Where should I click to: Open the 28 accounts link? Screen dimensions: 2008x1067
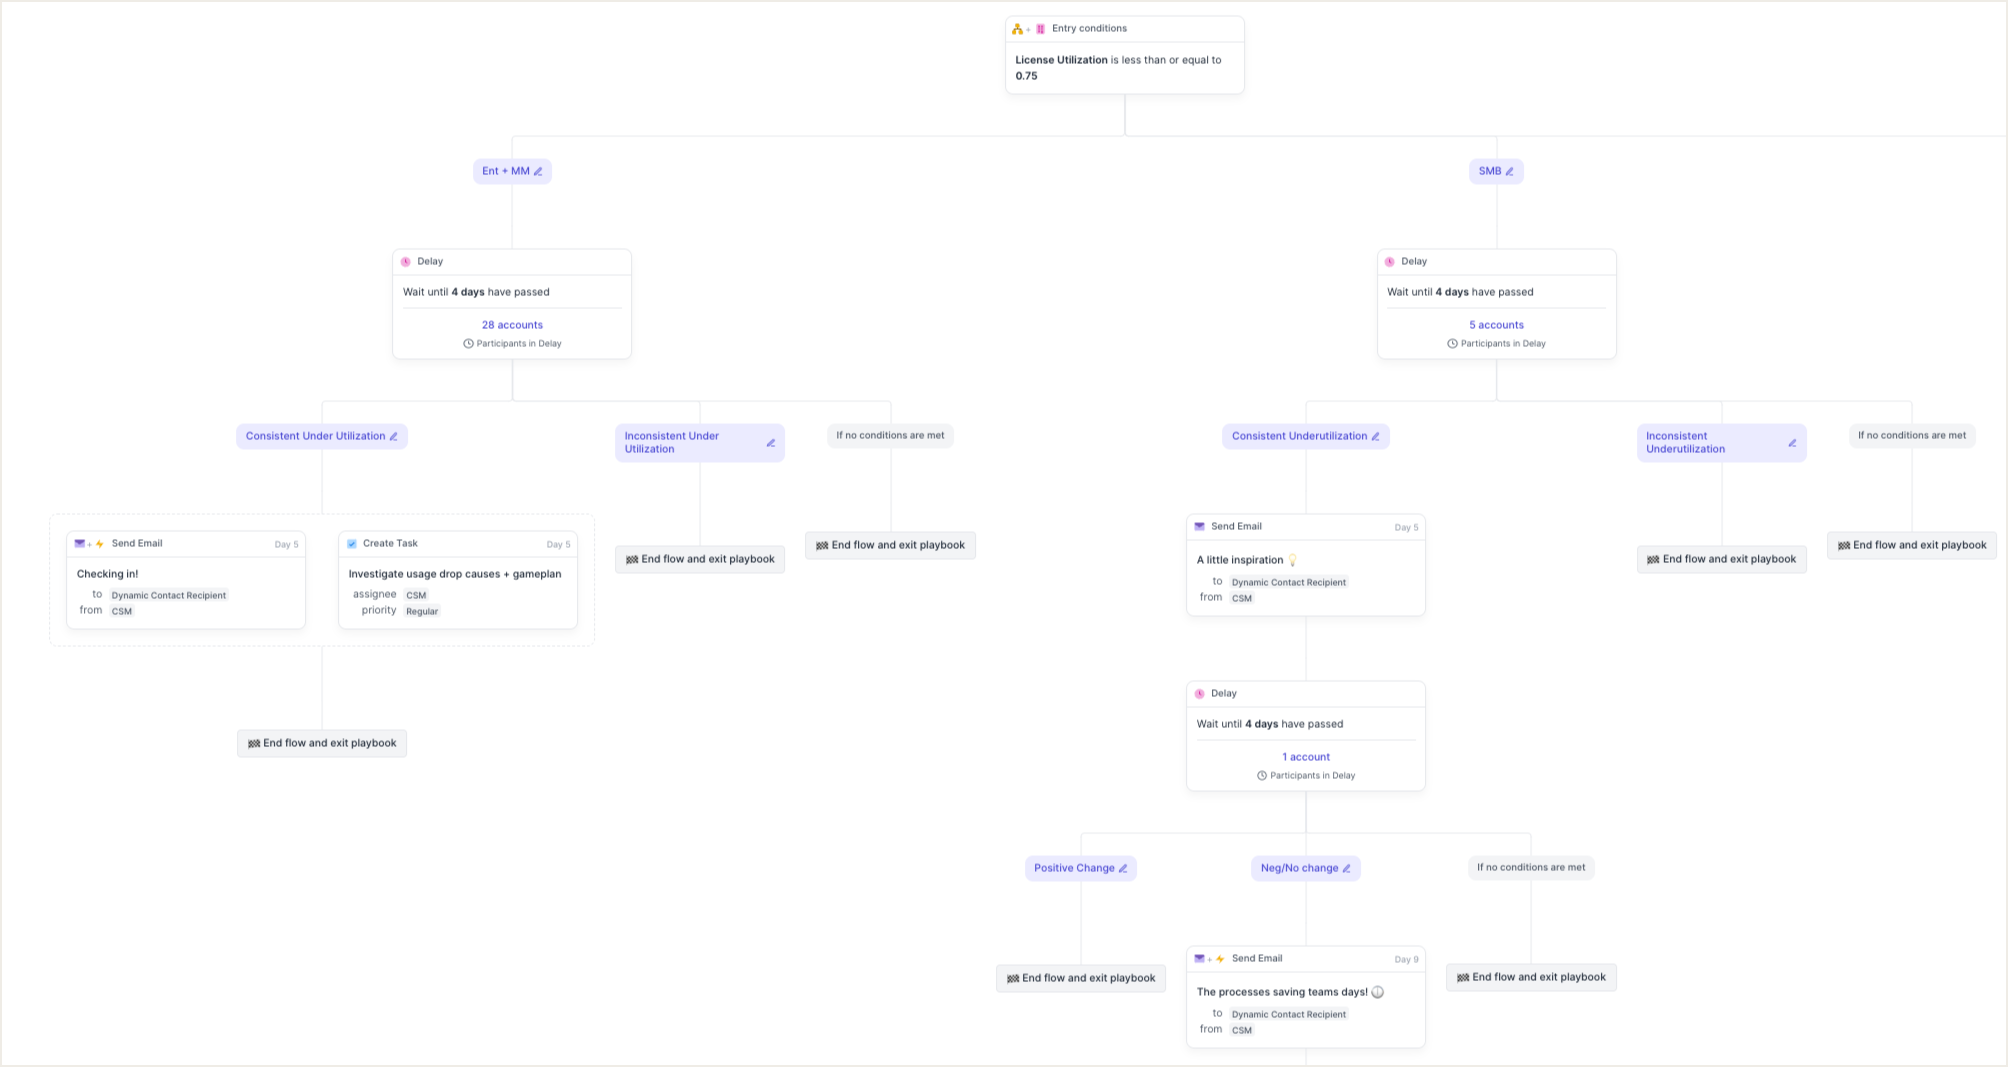(512, 325)
